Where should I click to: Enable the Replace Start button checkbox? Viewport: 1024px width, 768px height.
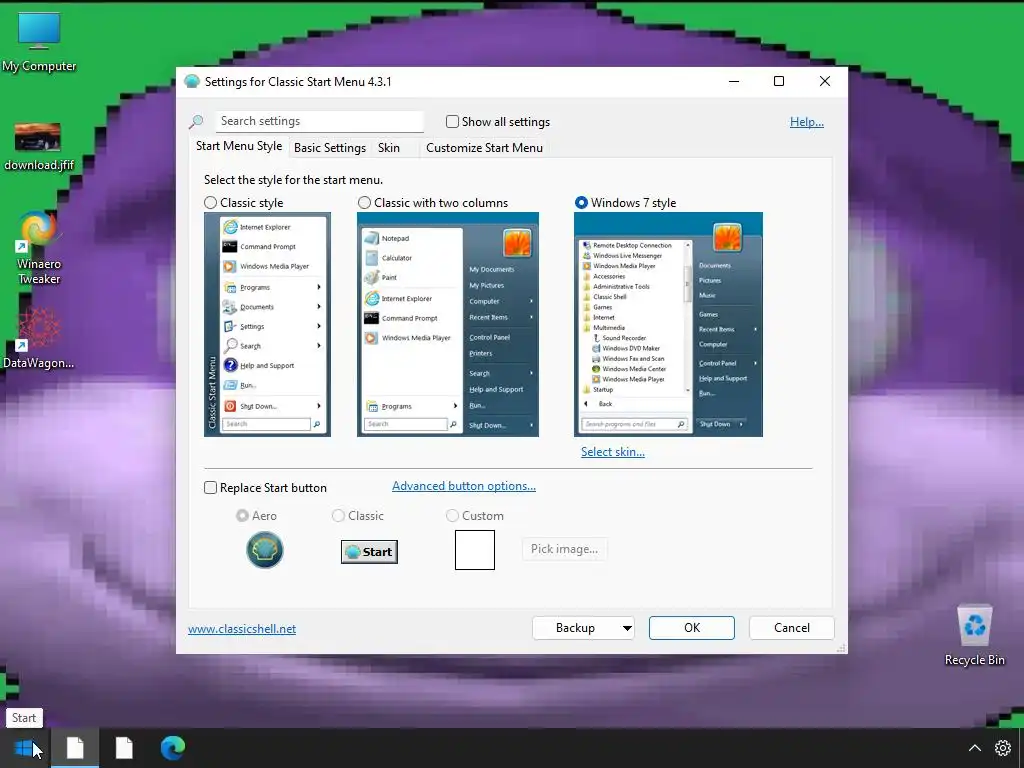[x=210, y=488]
